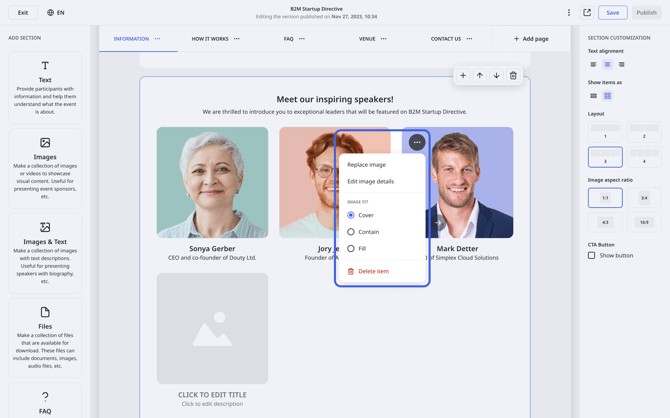This screenshot has height=418, width=670.
Task: Click the Publish button
Action: pos(646,12)
